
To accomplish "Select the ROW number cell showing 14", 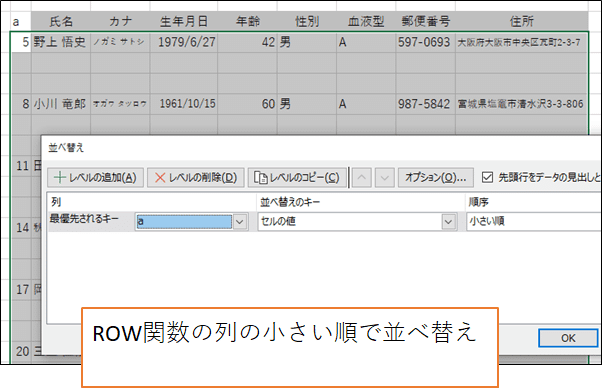I will [x=21, y=228].
